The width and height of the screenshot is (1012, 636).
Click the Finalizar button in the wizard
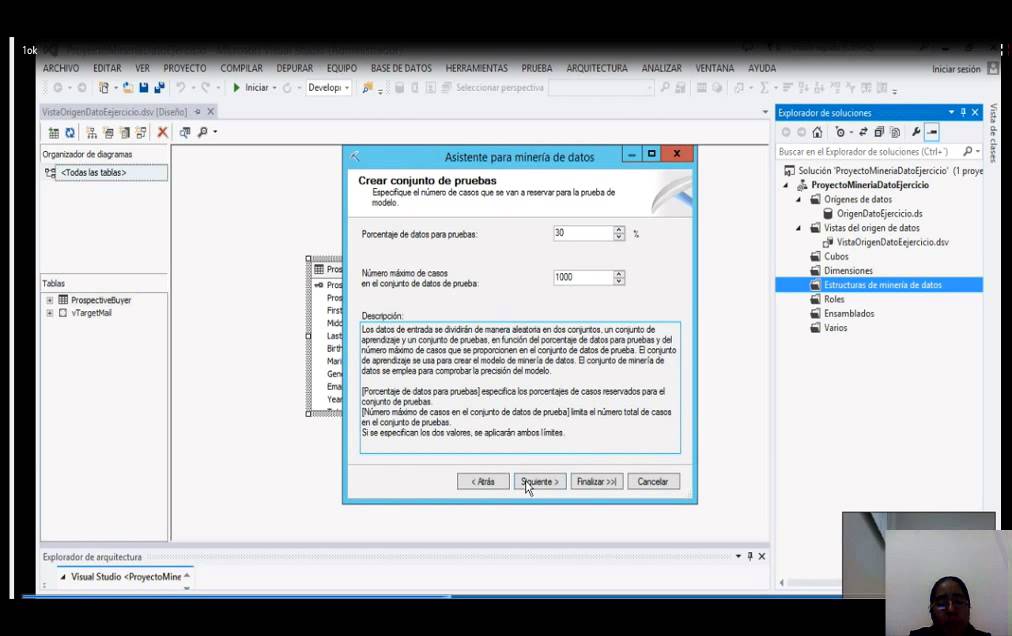597,482
